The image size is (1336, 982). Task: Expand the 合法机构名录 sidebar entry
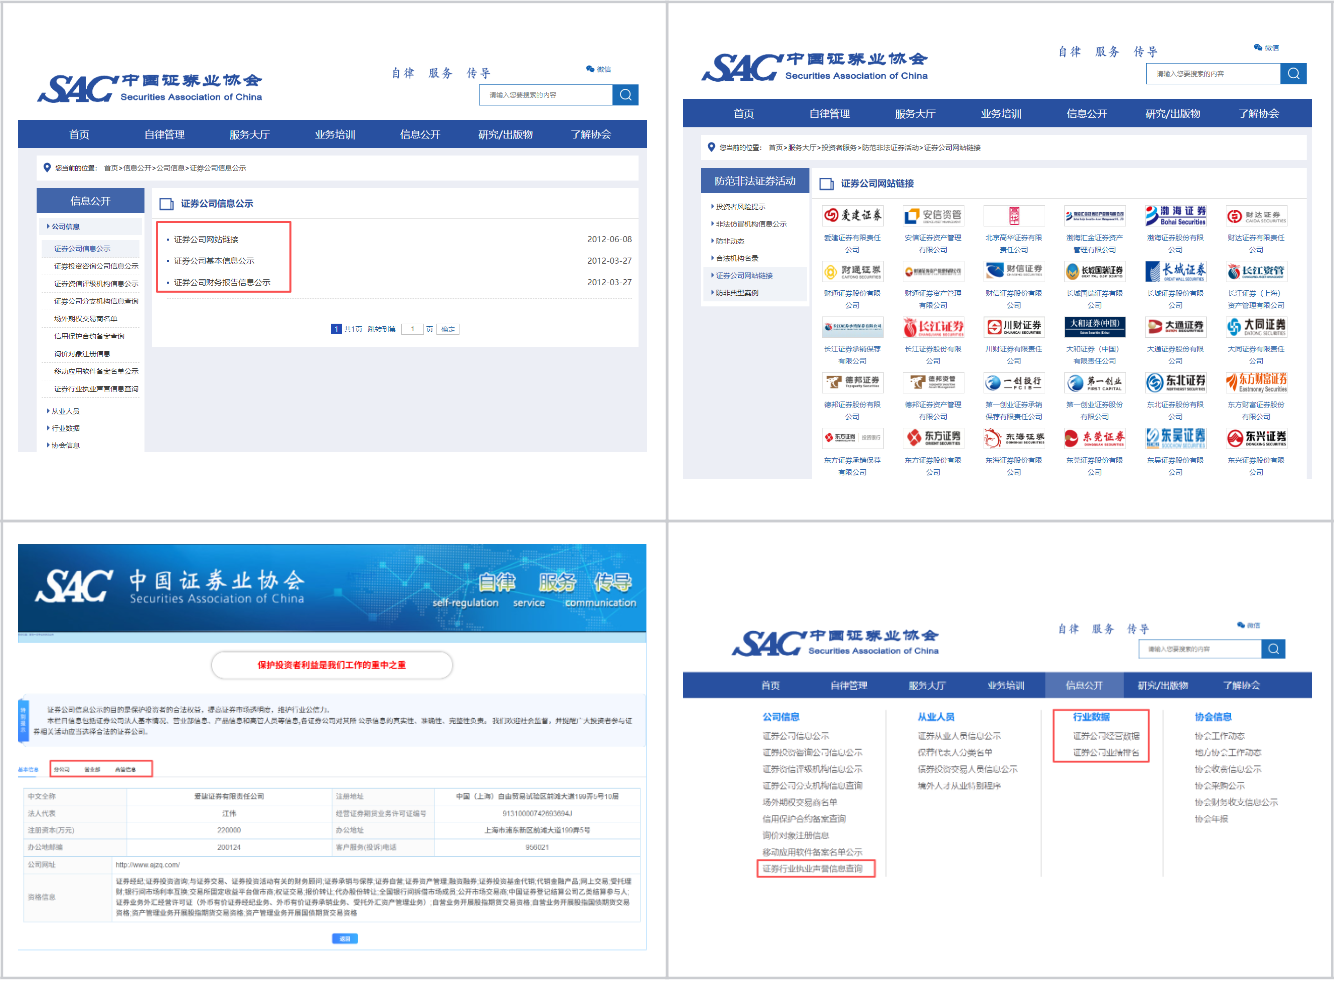click(736, 258)
